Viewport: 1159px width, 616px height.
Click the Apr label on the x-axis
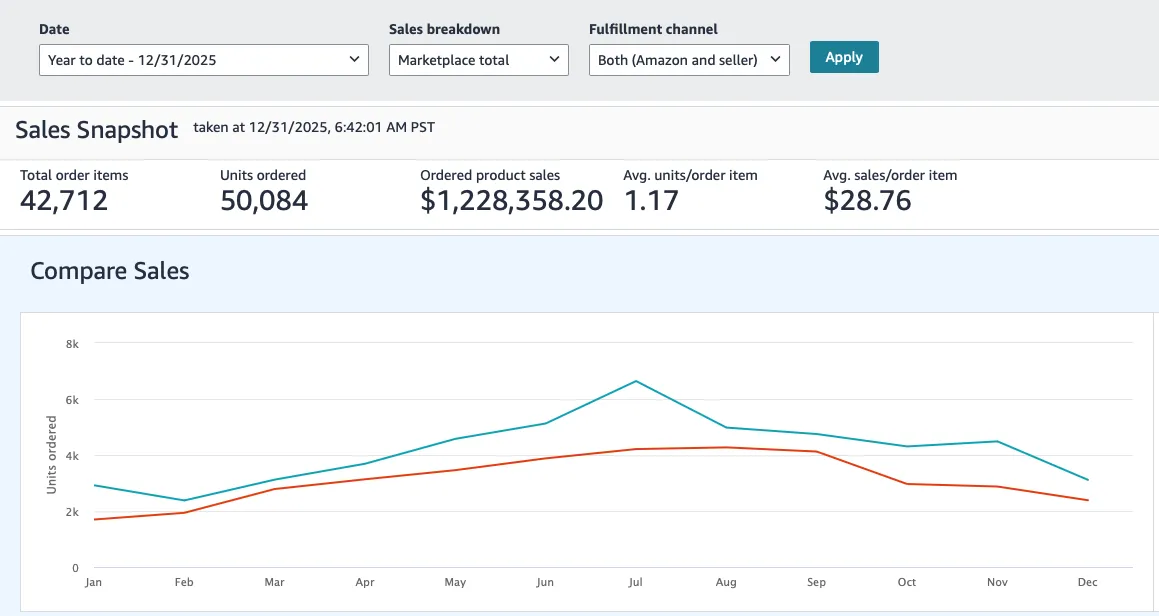pos(365,582)
